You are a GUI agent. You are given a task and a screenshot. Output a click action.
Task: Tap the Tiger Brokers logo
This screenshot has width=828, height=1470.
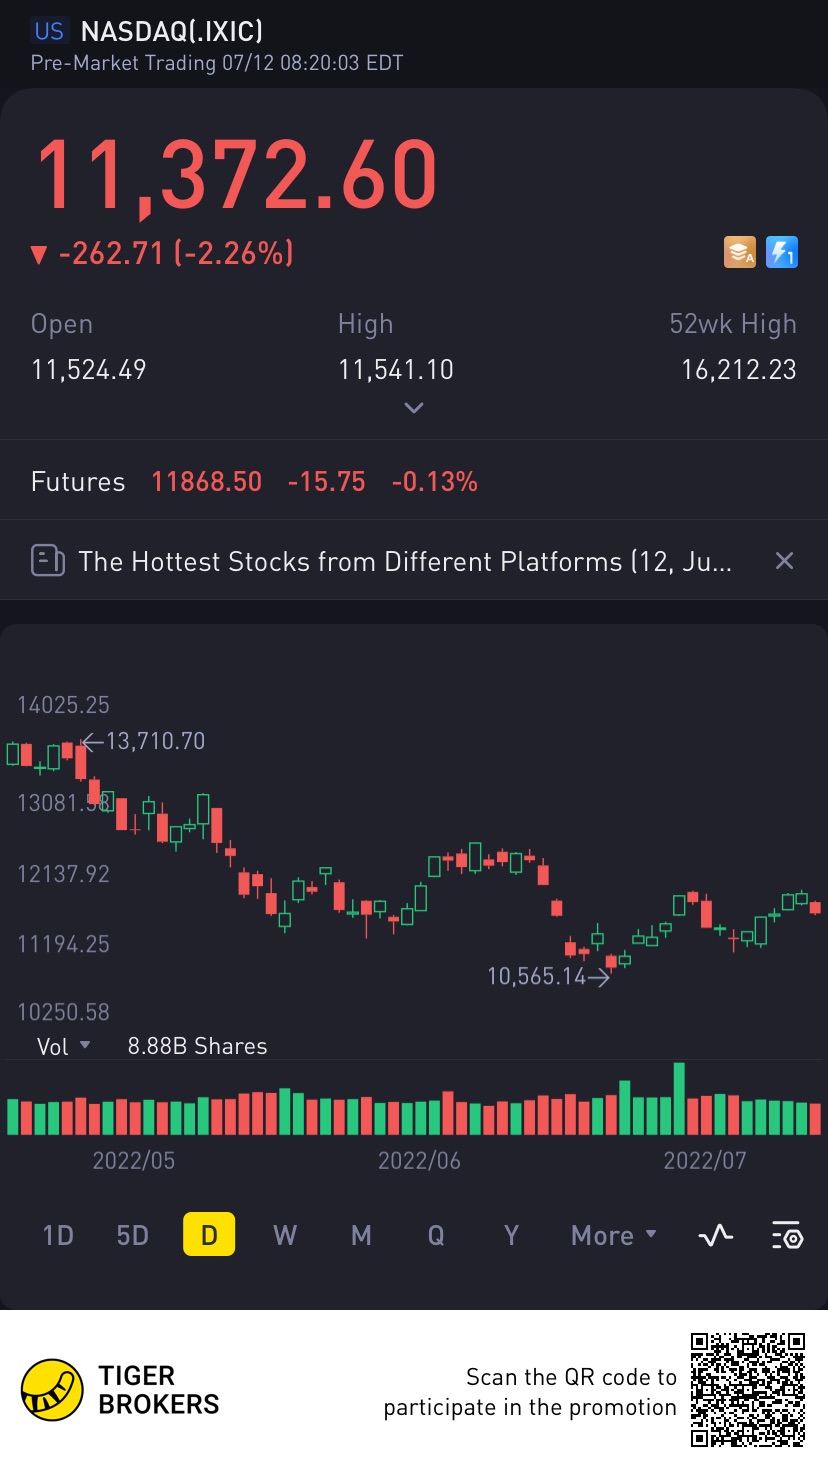tap(52, 1390)
